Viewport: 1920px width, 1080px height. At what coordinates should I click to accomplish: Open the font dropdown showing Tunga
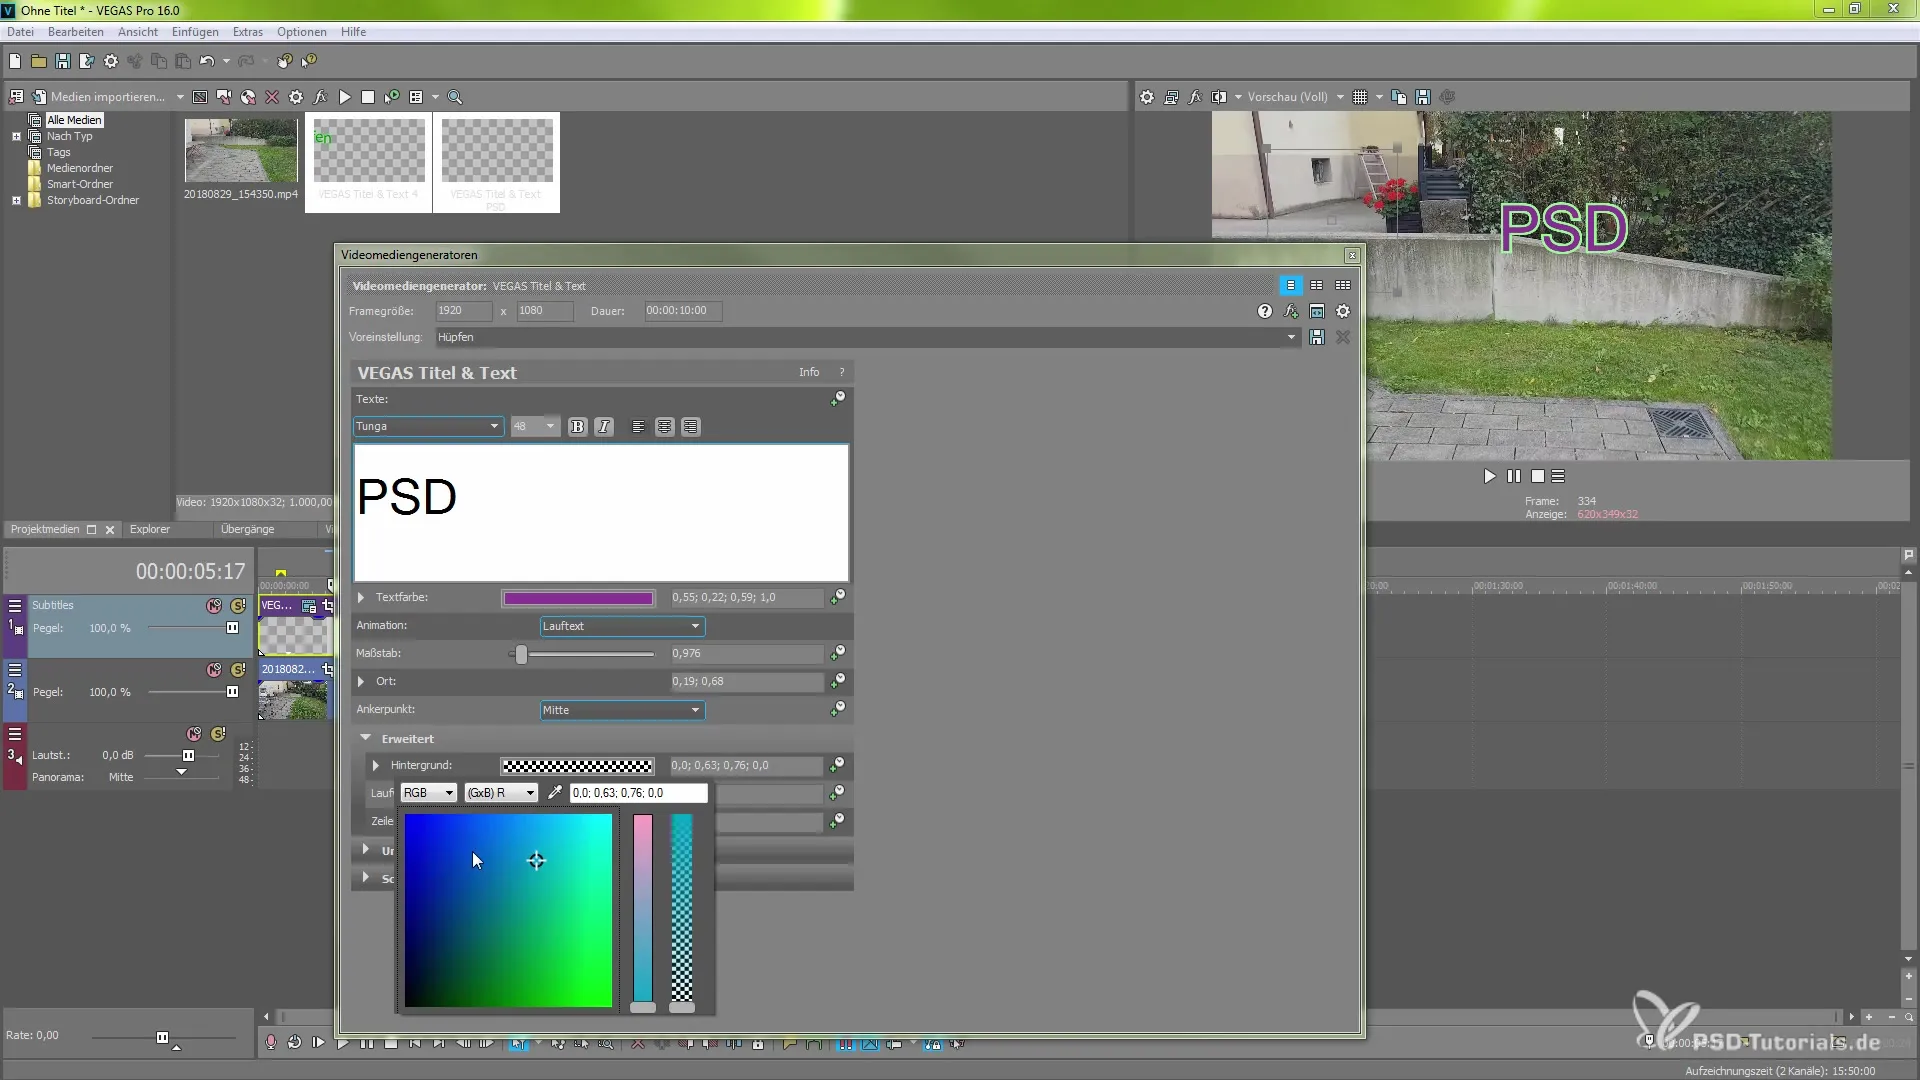[428, 426]
